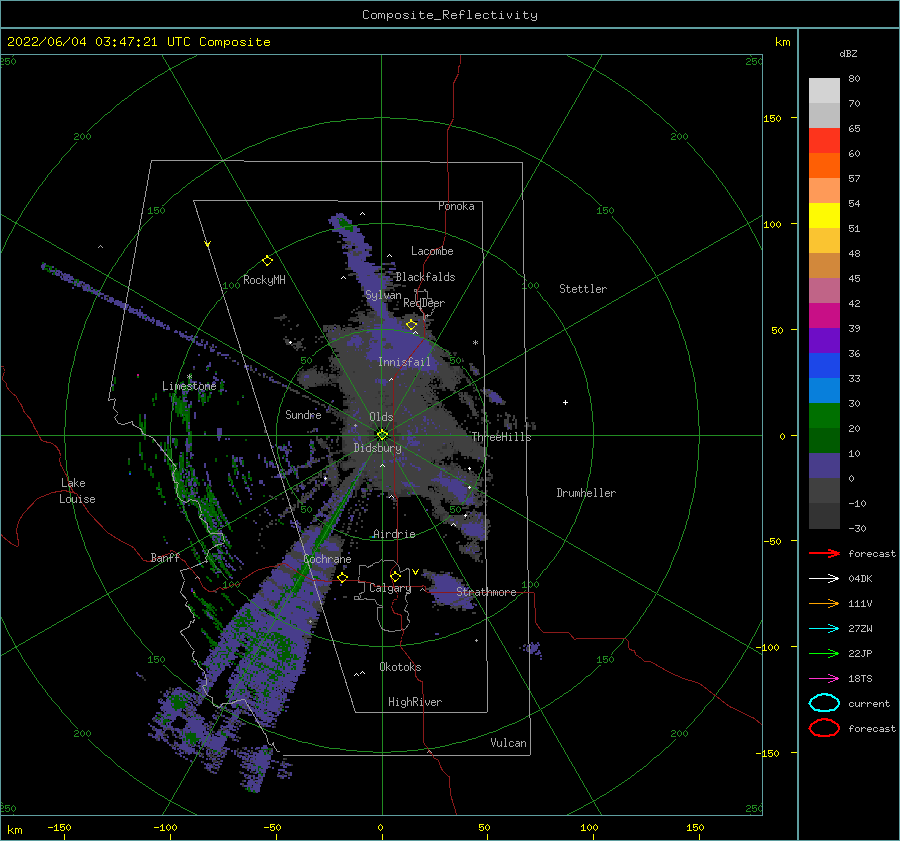This screenshot has height=841, width=900.
Task: Click the Cochrane town label
Action: pos(327,559)
